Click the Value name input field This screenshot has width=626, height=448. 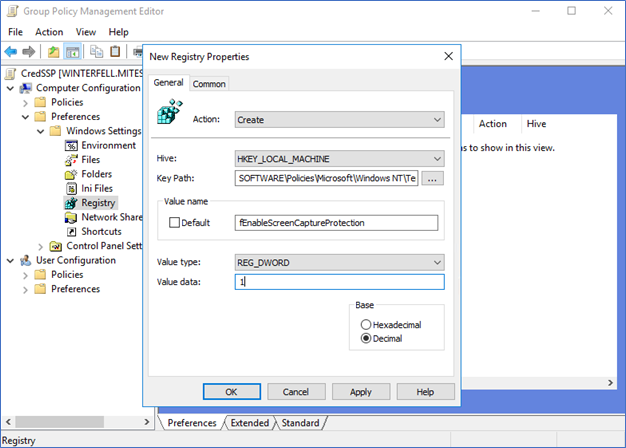point(336,223)
